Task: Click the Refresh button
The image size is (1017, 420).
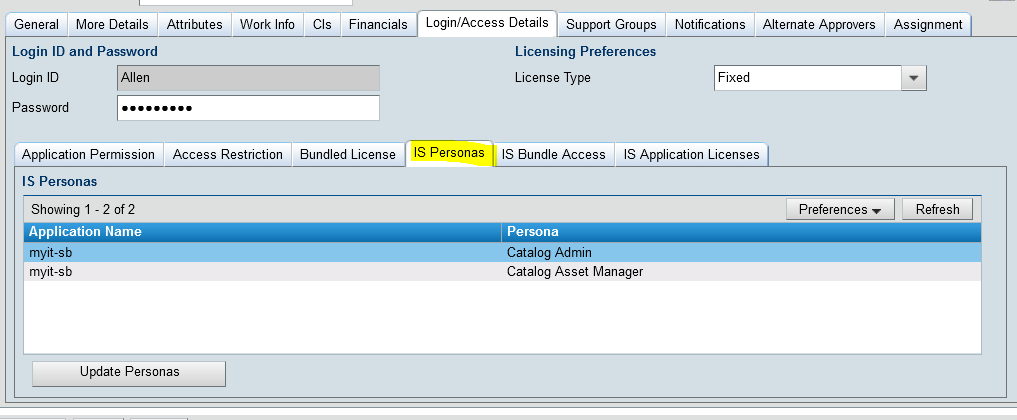Action: point(937,209)
